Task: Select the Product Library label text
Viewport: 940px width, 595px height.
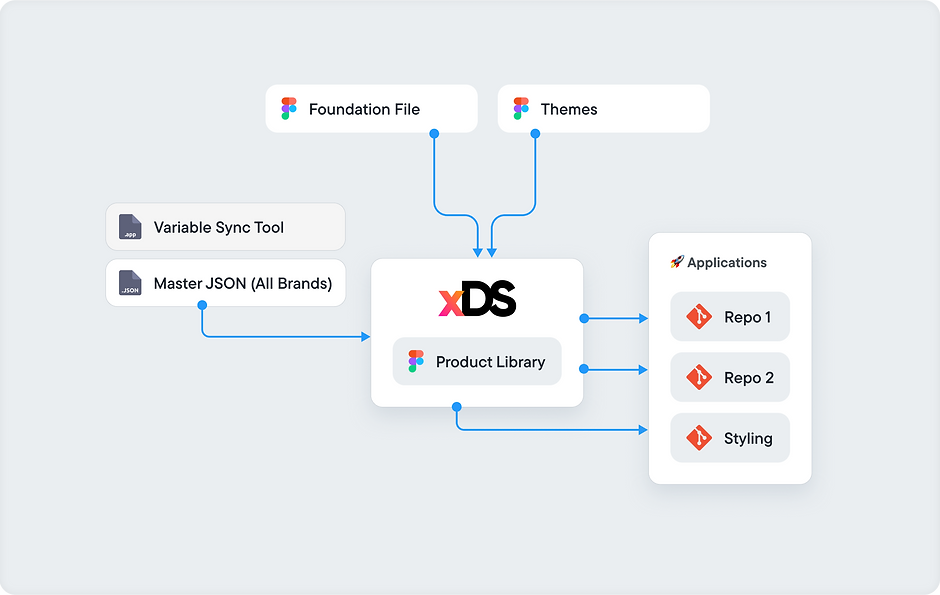Action: 490,362
